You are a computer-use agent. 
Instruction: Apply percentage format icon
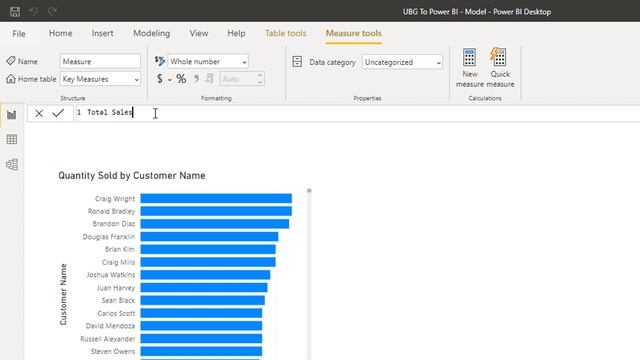pyautogui.click(x=181, y=78)
